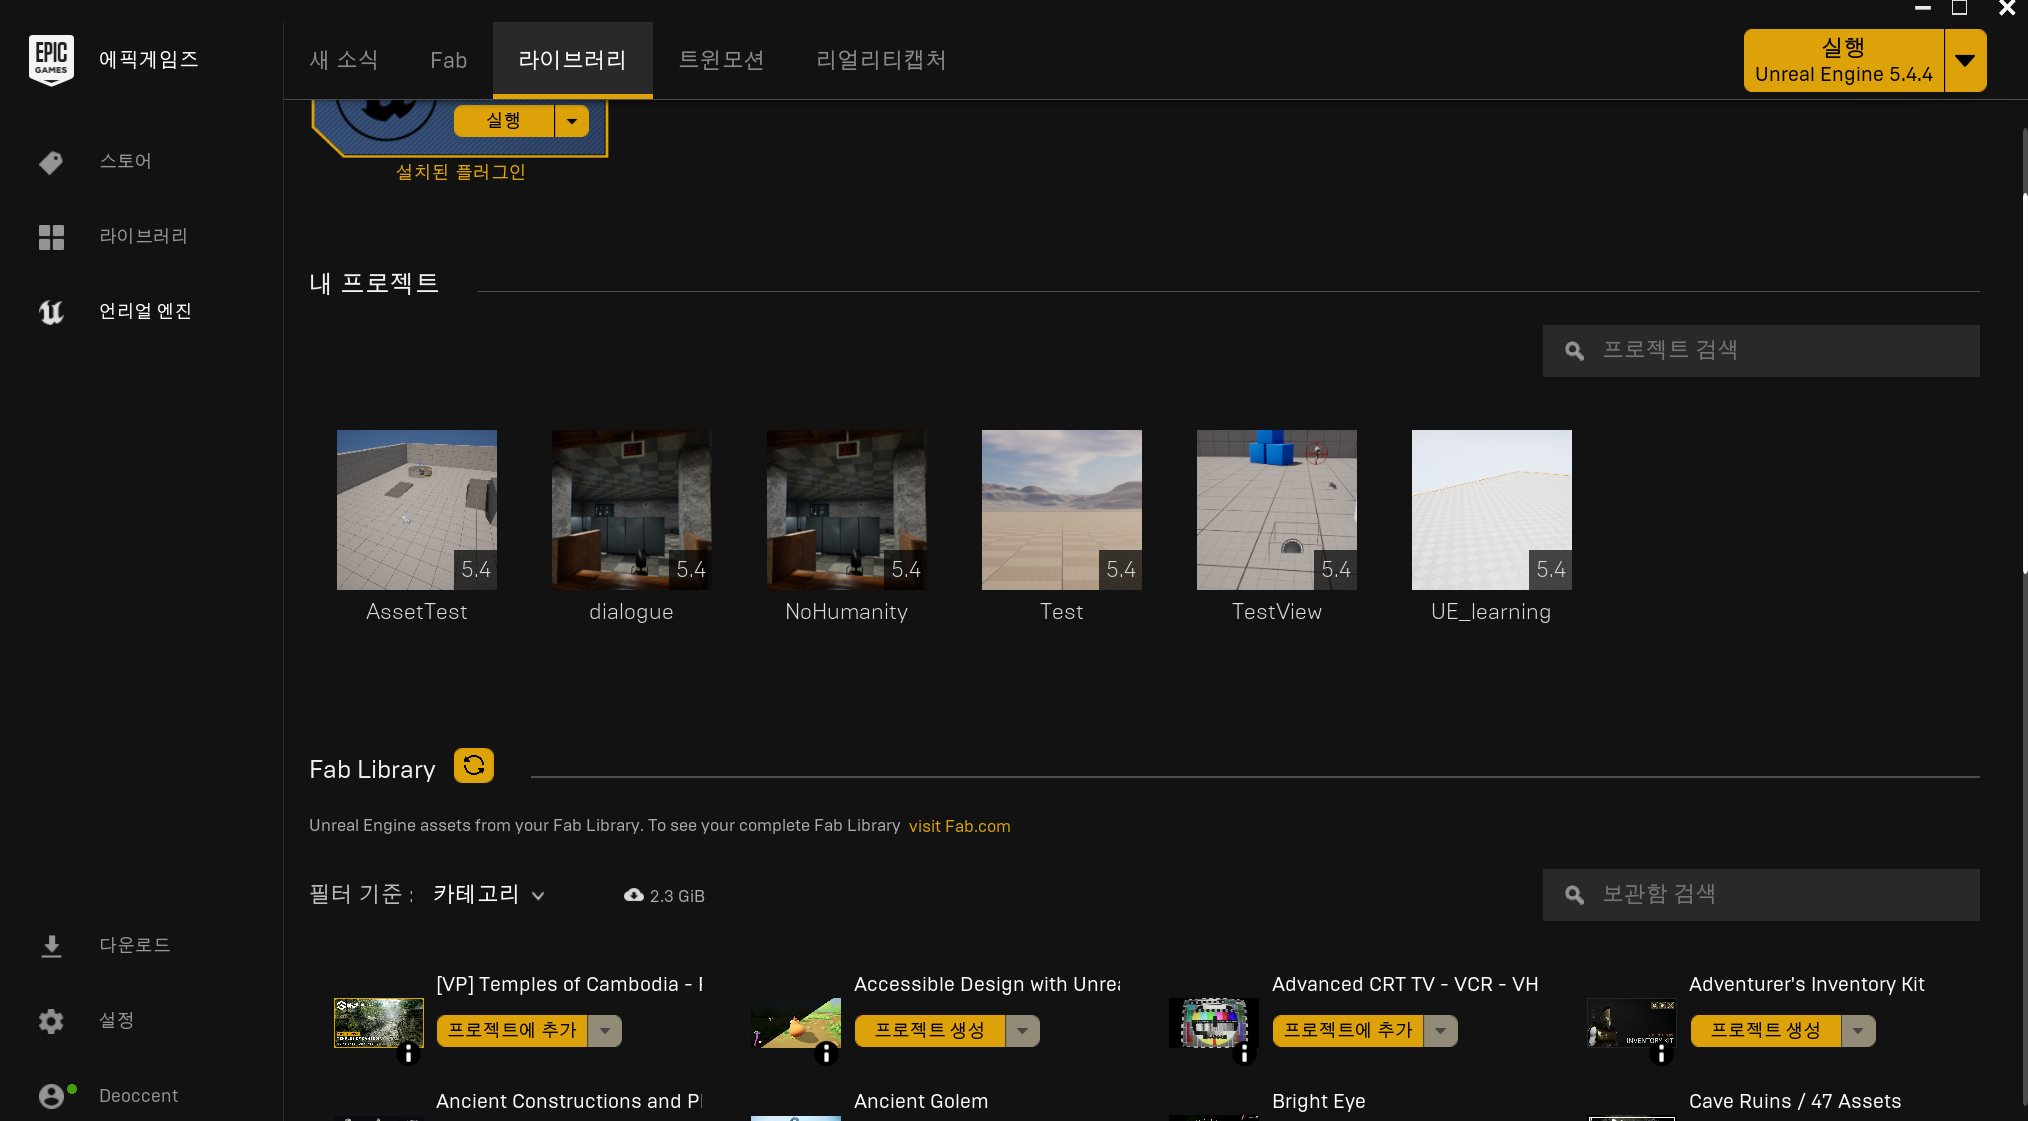Click the Advanced CRT TV asset thumbnail
The height and width of the screenshot is (1121, 2028).
pyautogui.click(x=1214, y=1022)
